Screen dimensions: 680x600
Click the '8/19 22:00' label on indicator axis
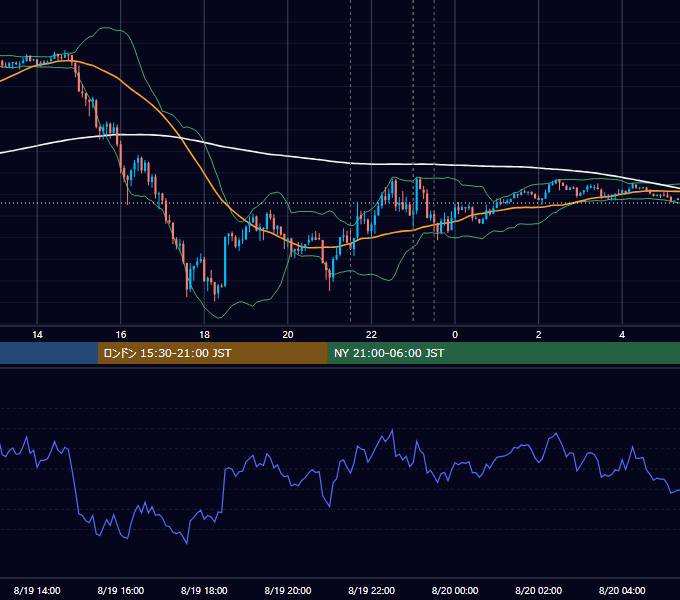point(372,590)
